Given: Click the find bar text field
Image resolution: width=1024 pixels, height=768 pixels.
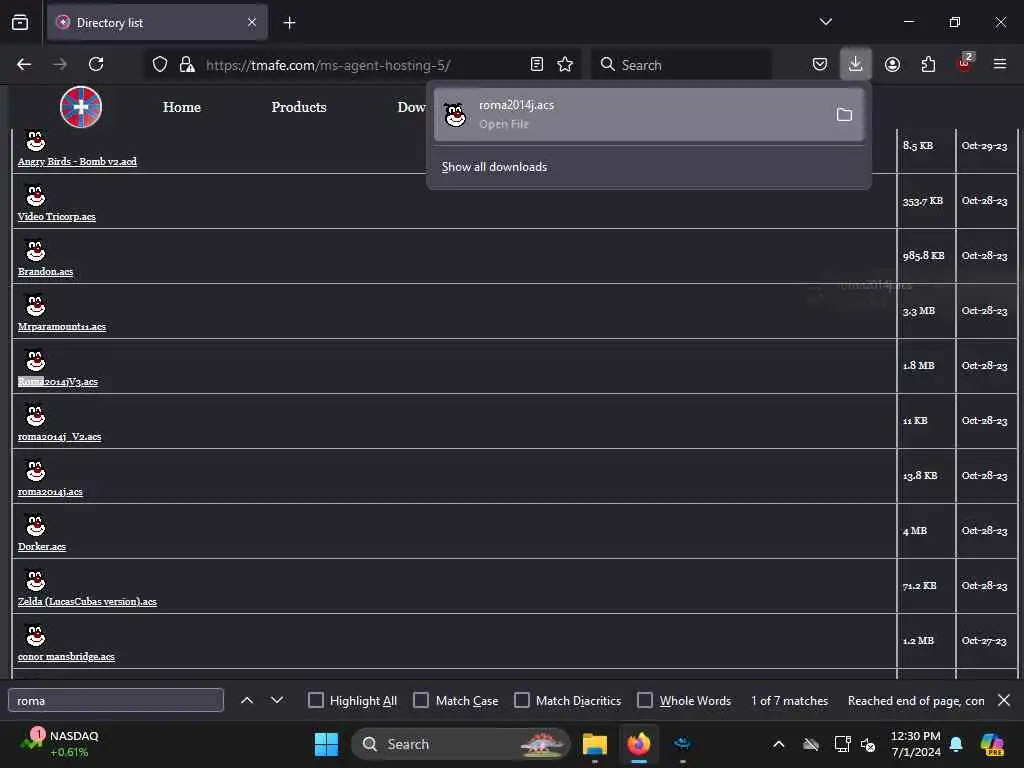Looking at the screenshot, I should pyautogui.click(x=116, y=700).
